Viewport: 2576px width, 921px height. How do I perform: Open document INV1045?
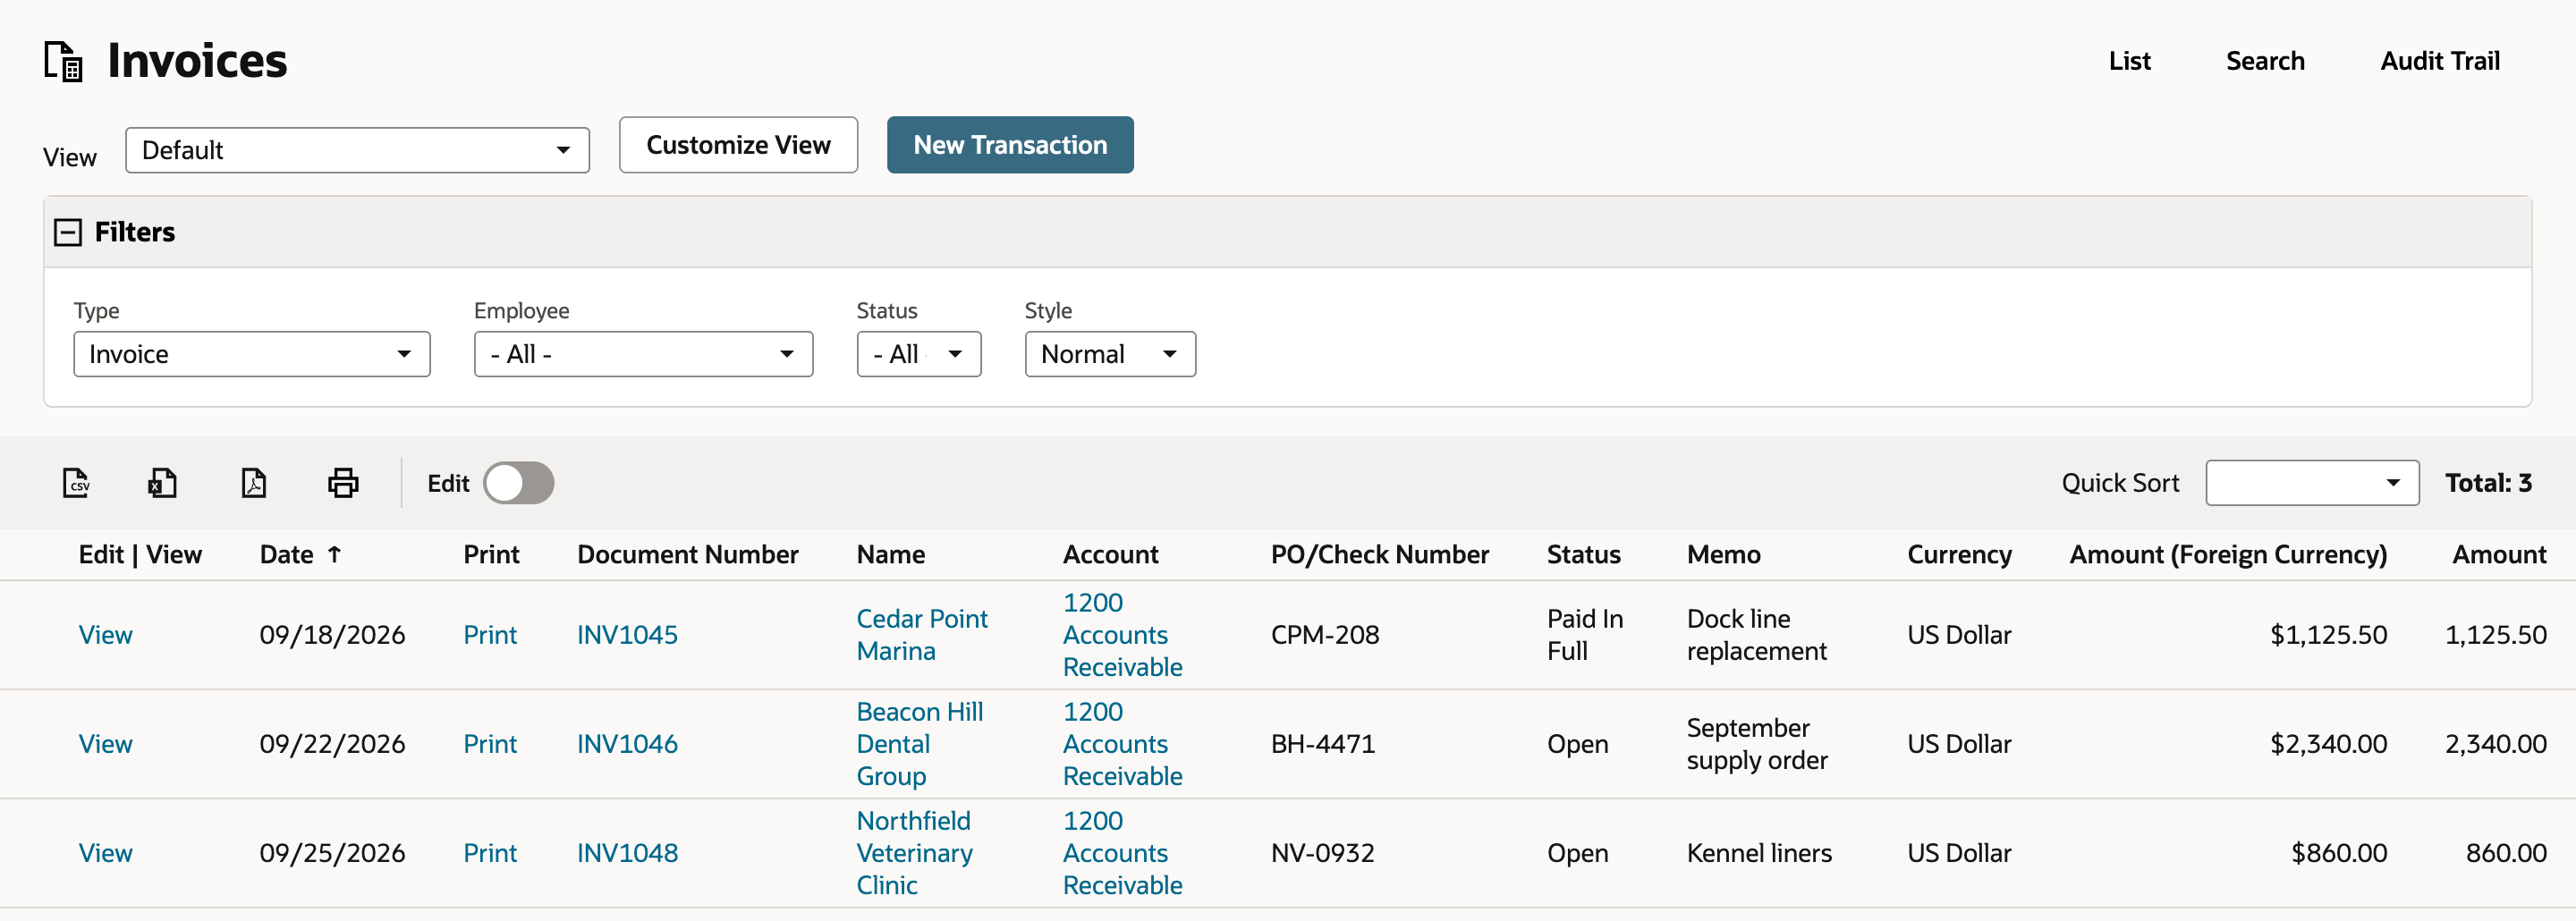coord(627,635)
